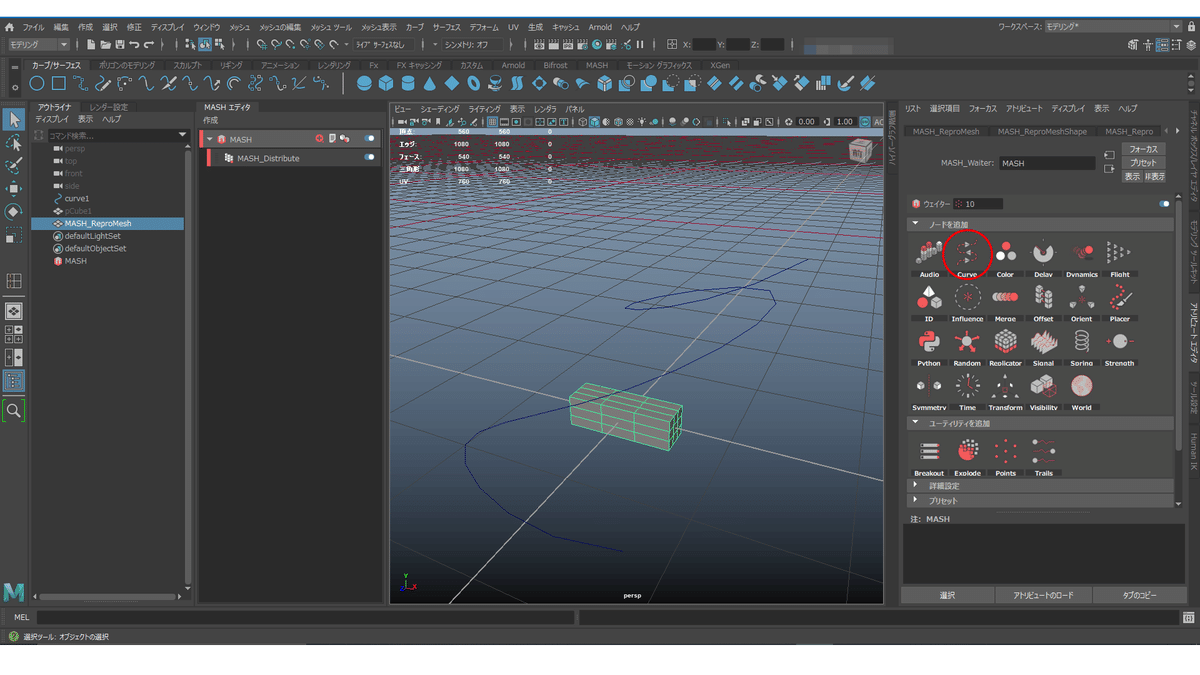Switch to the ポリゴンのモデリング shelf tab

[x=127, y=65]
